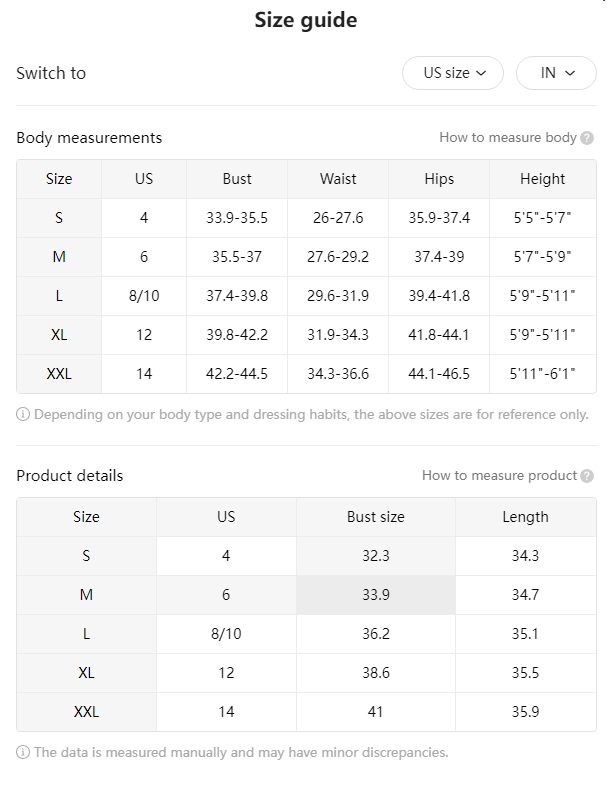
Task: Click the info icon before the manual measurement note
Action: (23, 752)
